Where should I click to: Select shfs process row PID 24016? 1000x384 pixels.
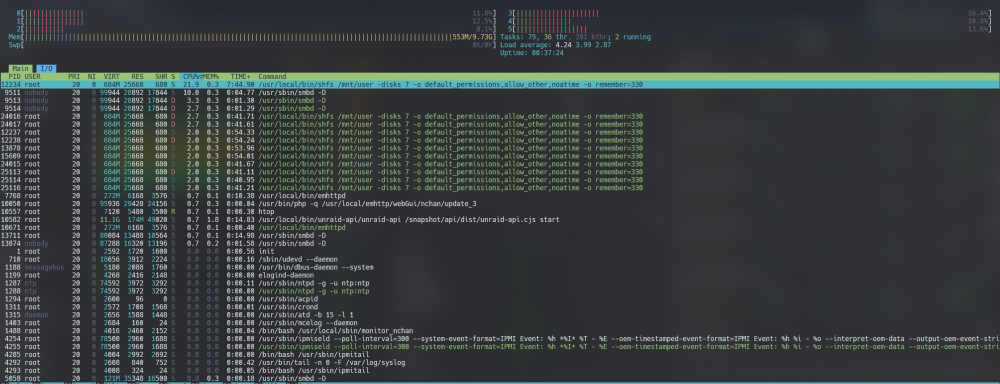[x=500, y=117]
